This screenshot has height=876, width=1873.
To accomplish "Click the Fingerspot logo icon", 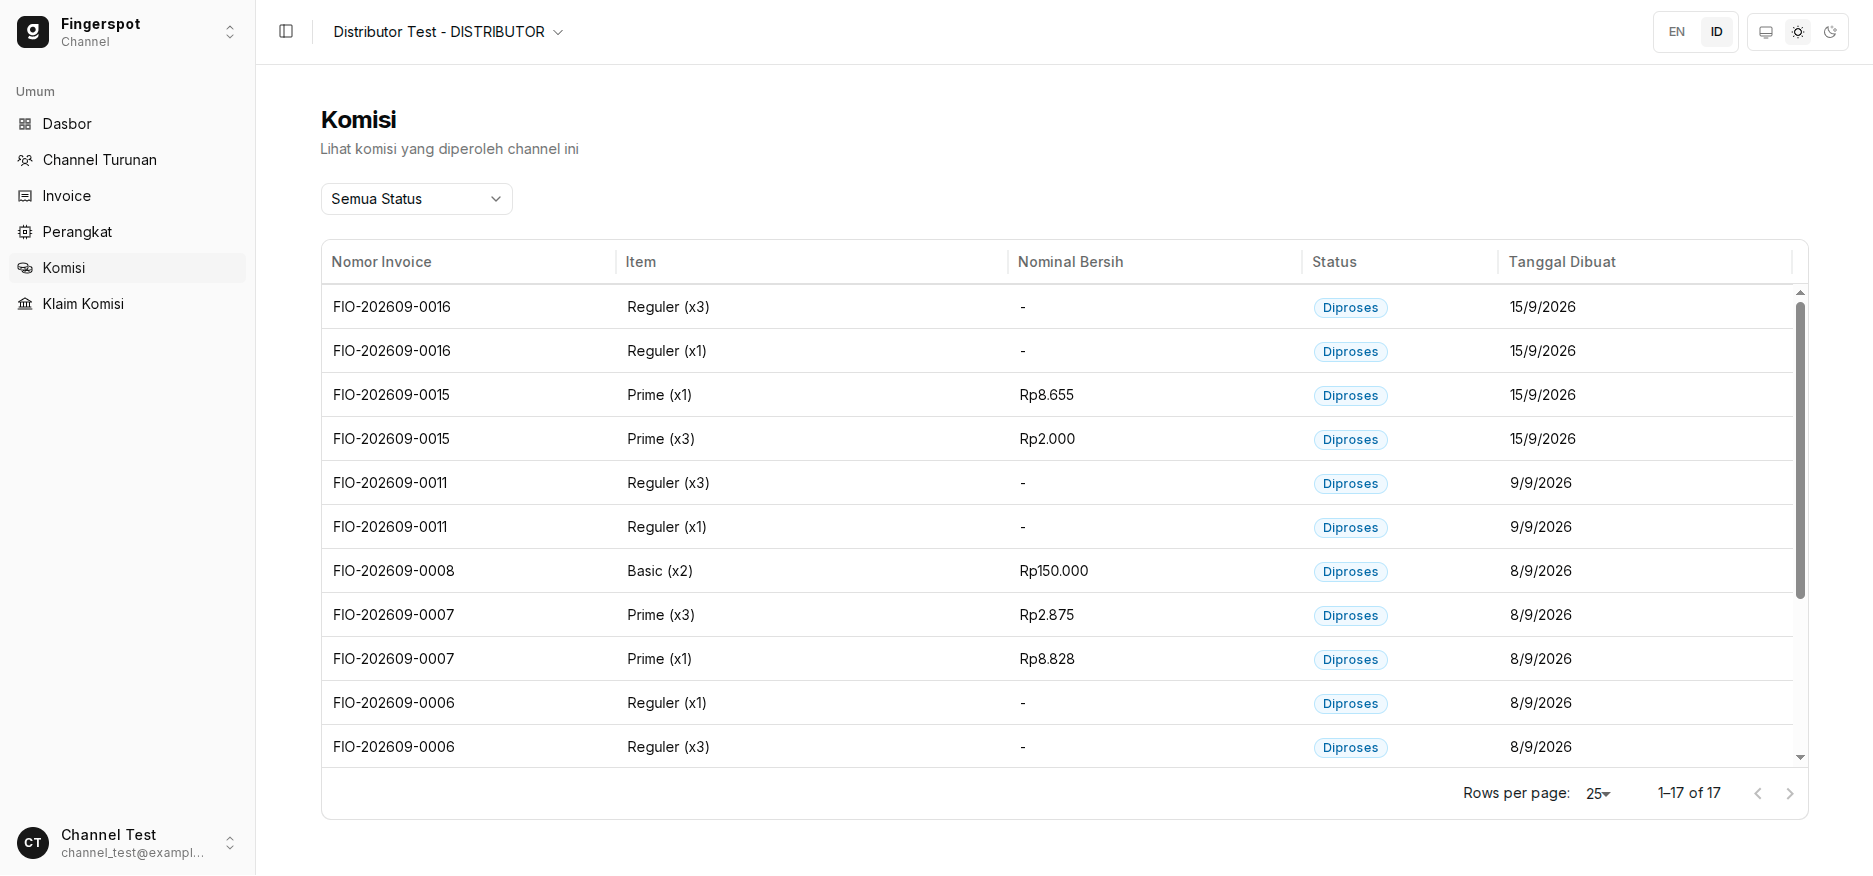I will 33,32.
